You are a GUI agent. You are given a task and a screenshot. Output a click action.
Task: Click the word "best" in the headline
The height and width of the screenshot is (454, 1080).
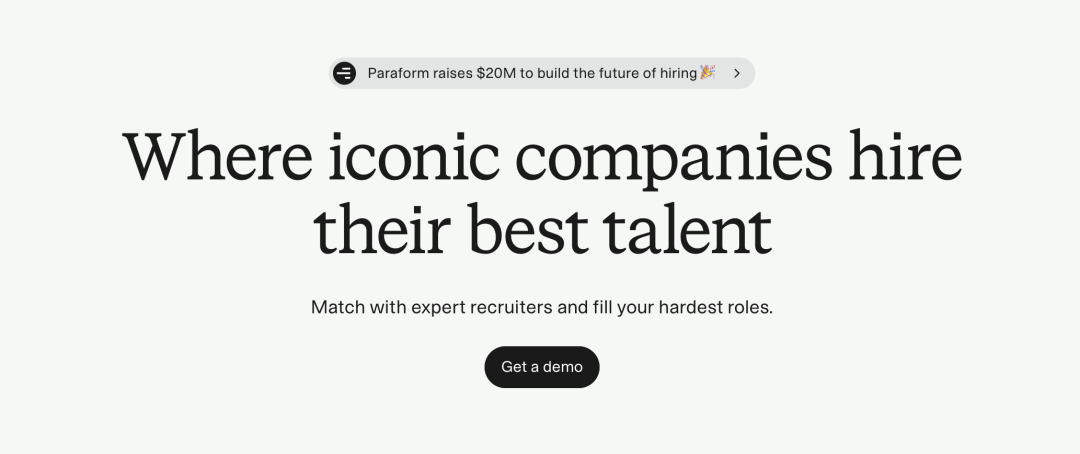pyautogui.click(x=528, y=229)
